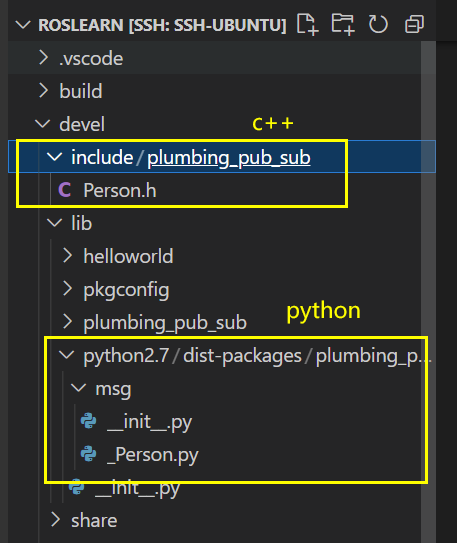Open the _Person.py file
The width and height of the screenshot is (457, 543).
(x=153, y=455)
